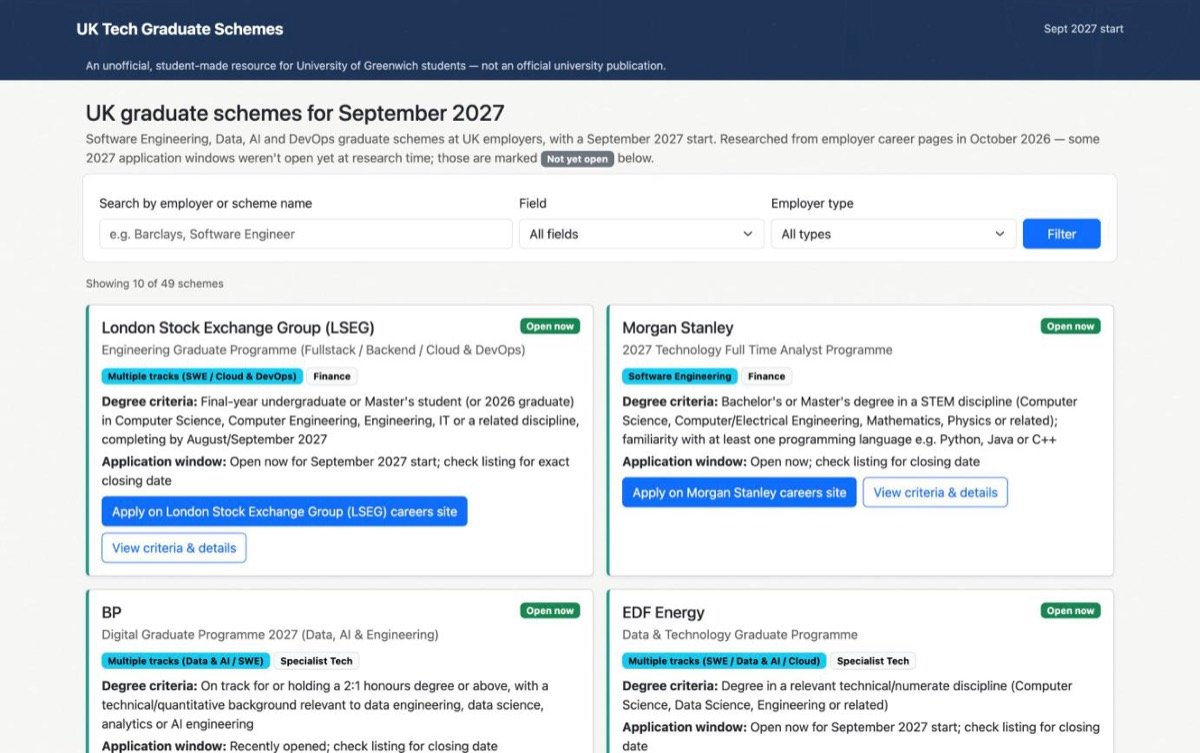Click the Open now badge on LSEG card
This screenshot has height=753, width=1200.
pos(550,326)
